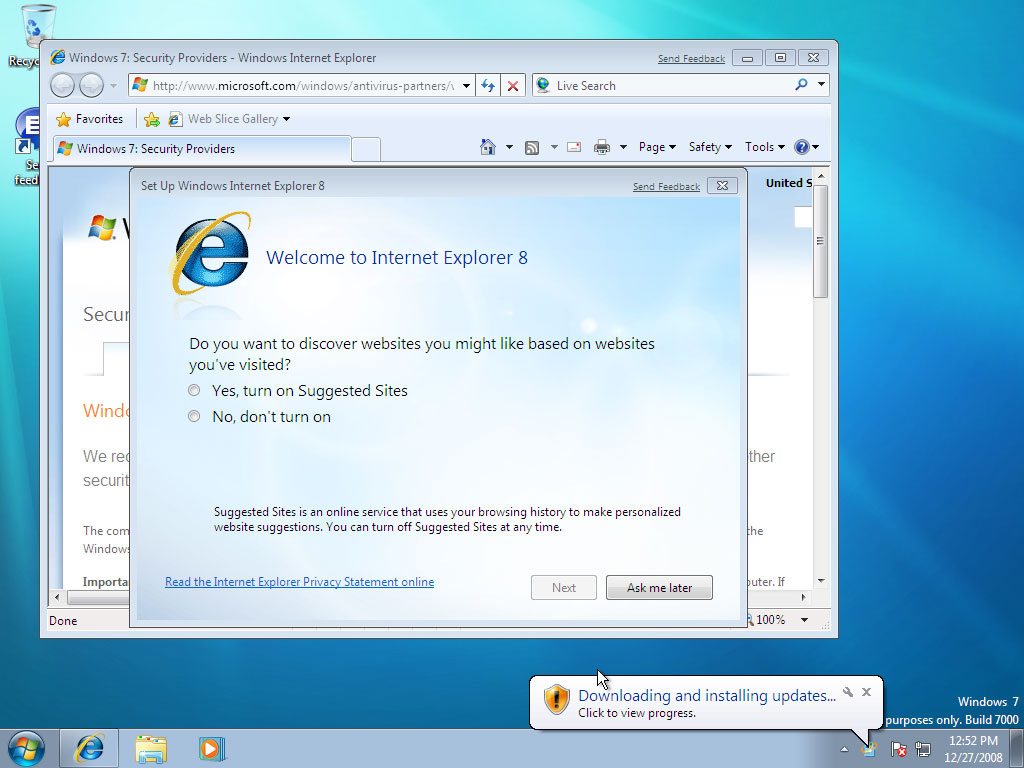Click the Read Mail envelope icon

coord(574,147)
